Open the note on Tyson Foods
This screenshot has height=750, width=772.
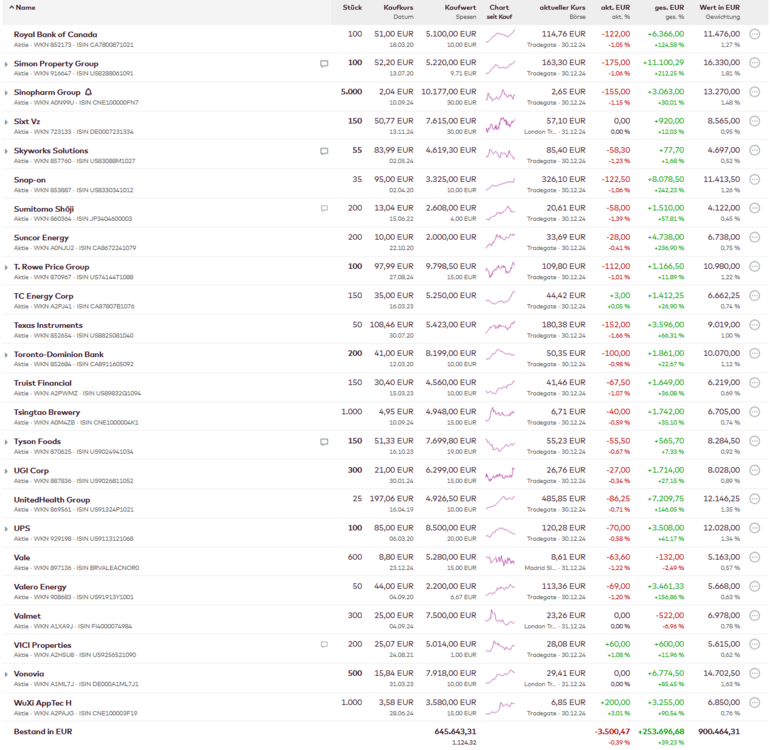pos(324,442)
